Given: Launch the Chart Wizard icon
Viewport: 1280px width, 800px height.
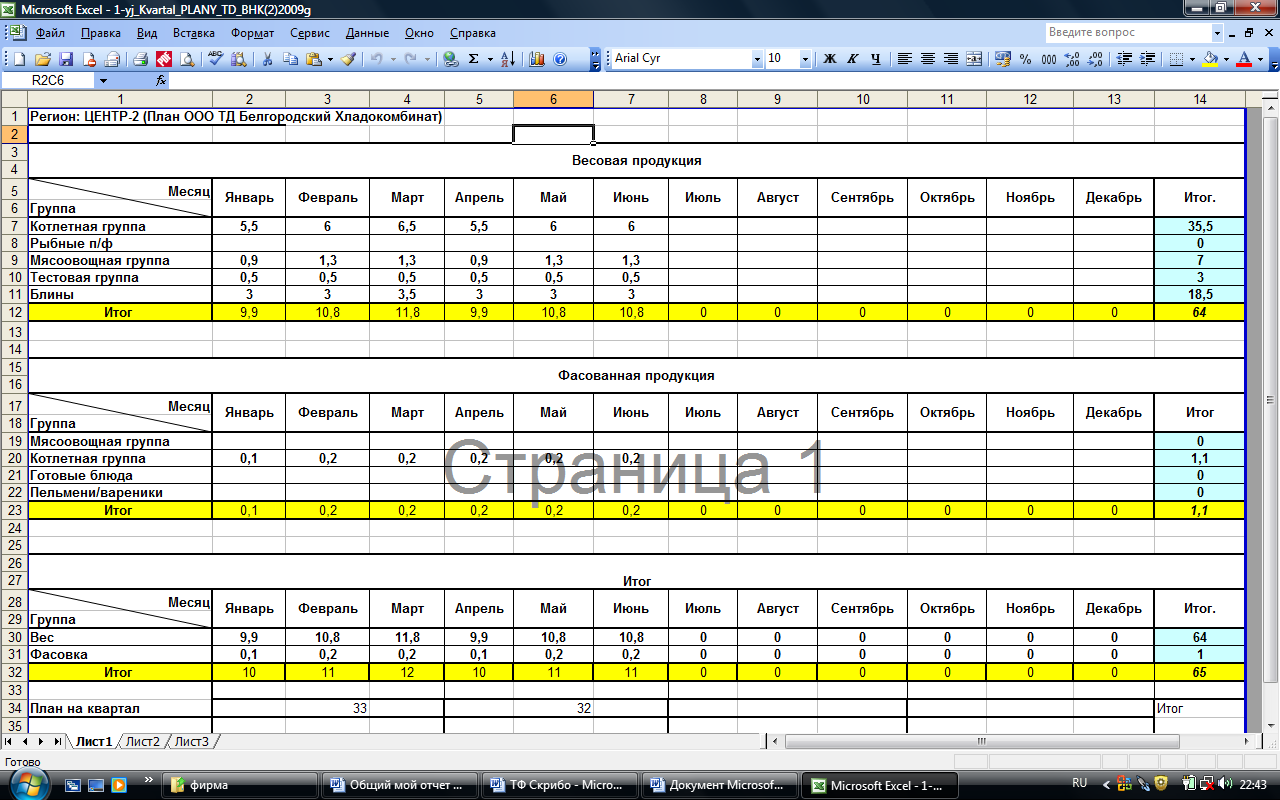Looking at the screenshot, I should coord(537,59).
